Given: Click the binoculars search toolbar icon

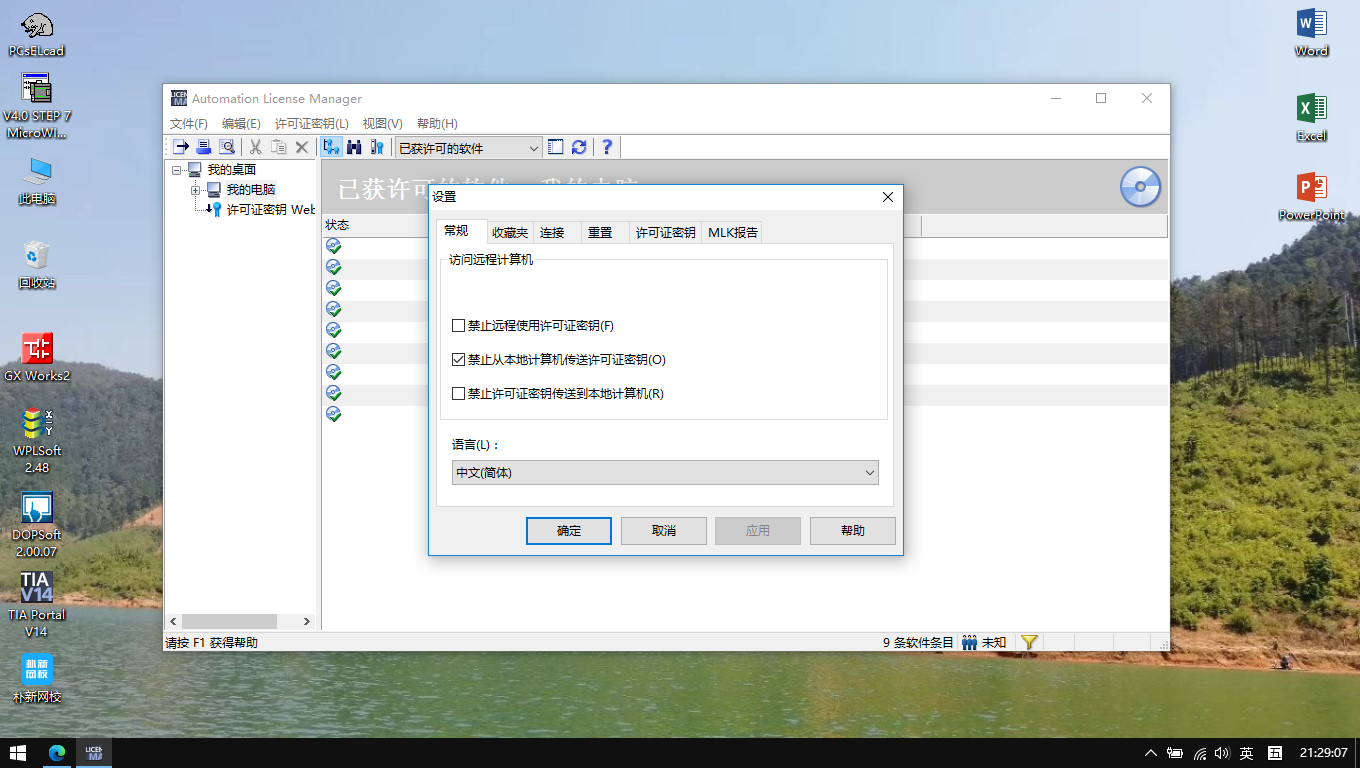Looking at the screenshot, I should tap(354, 147).
